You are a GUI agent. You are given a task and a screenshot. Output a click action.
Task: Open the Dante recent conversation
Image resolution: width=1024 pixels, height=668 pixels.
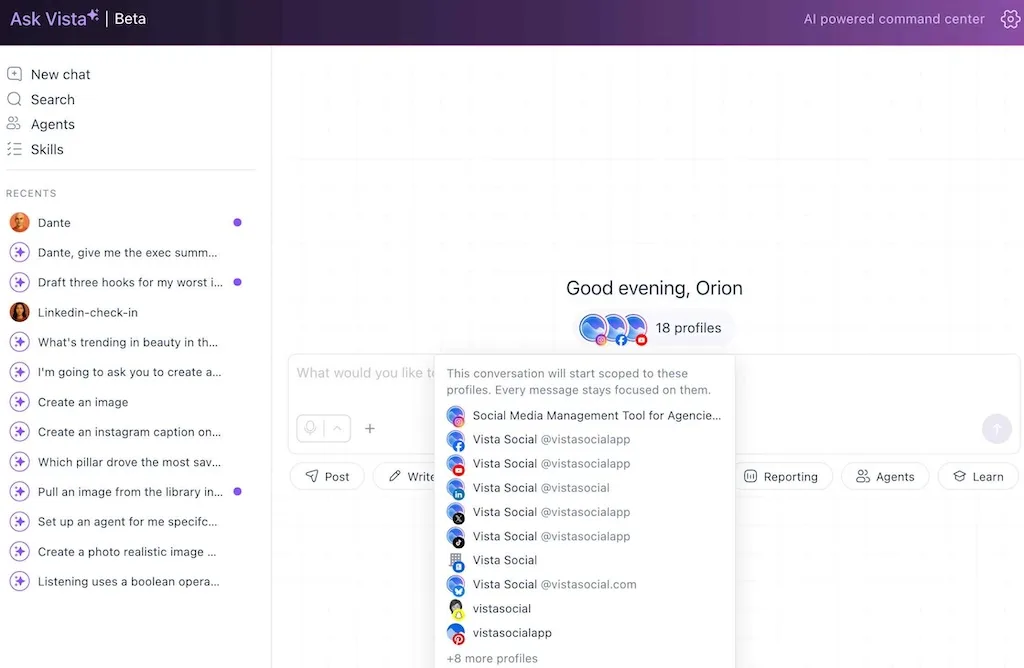pyautogui.click(x=126, y=223)
